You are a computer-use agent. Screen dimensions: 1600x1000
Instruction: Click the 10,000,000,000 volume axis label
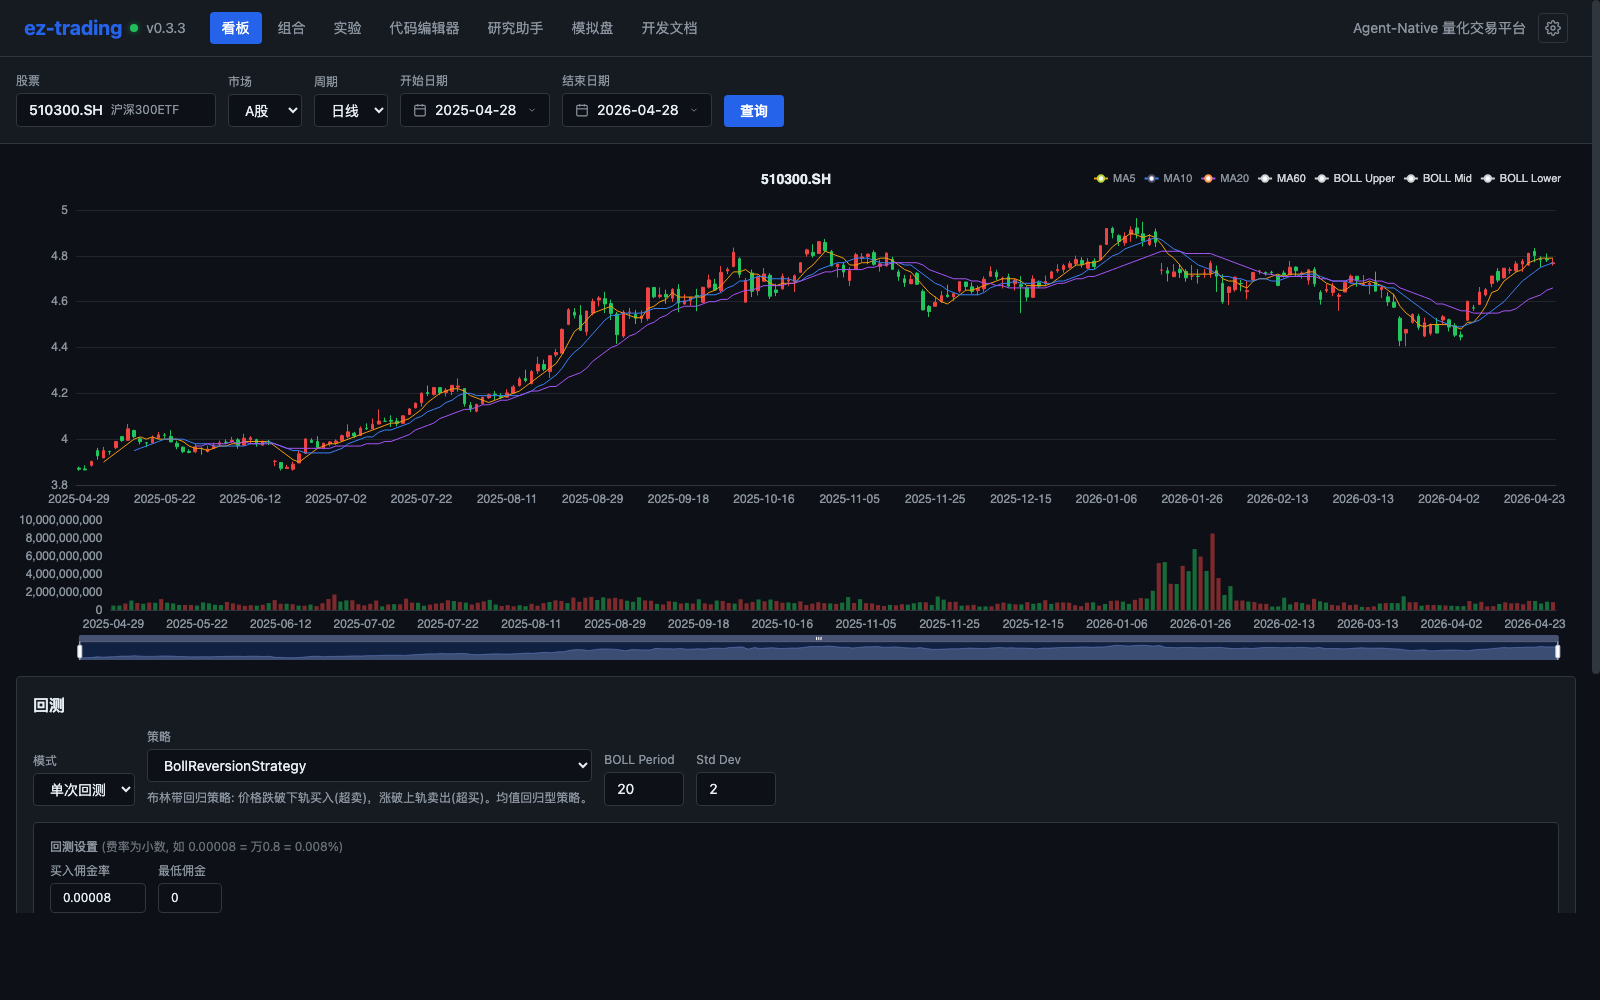point(61,520)
